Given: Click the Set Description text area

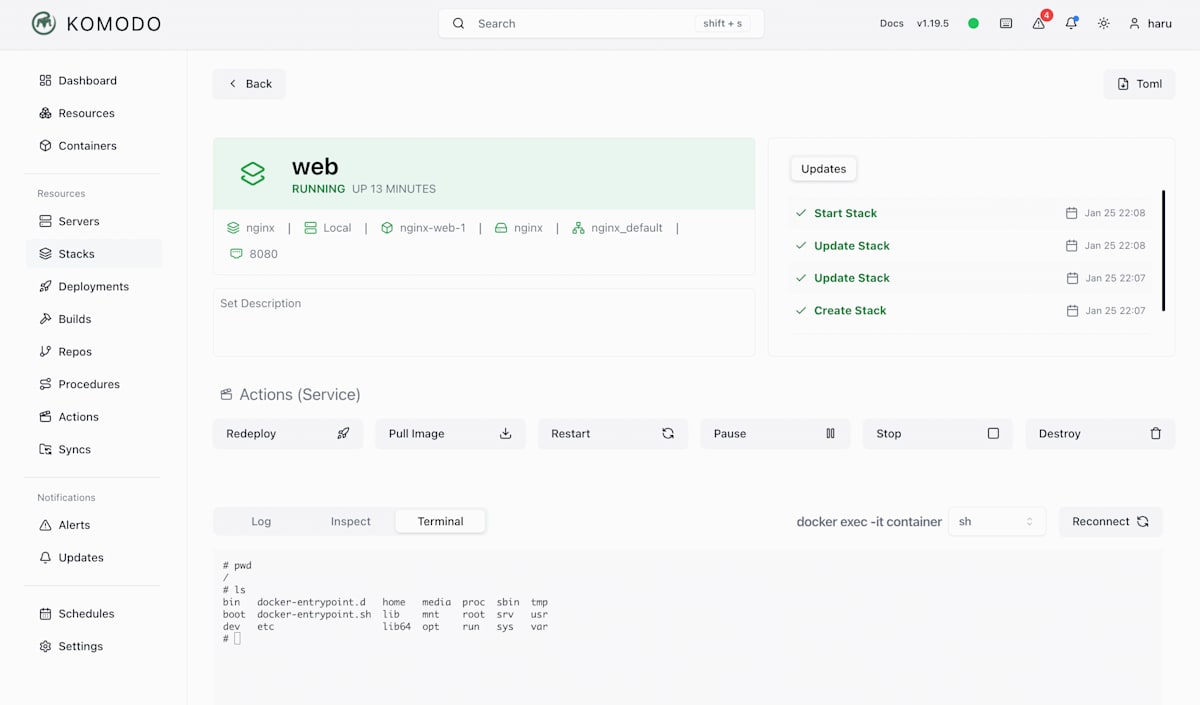Looking at the screenshot, I should 484,322.
